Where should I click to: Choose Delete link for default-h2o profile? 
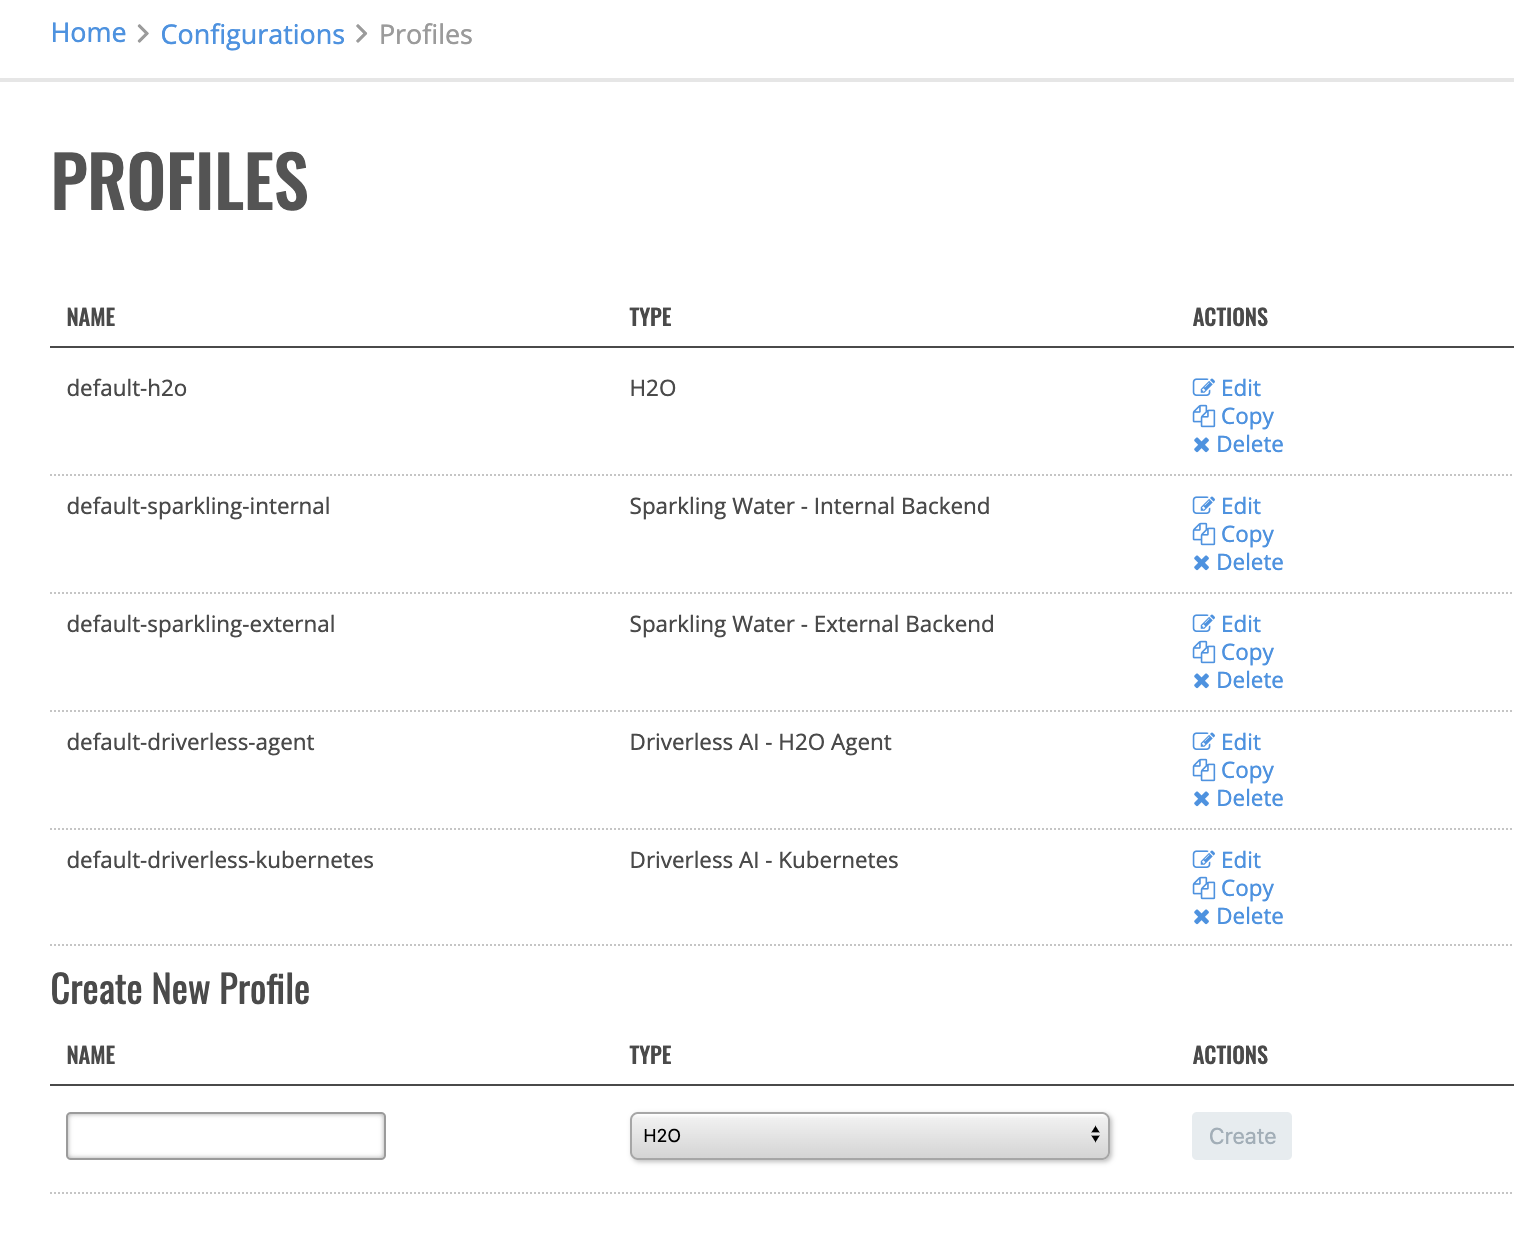click(x=1250, y=444)
